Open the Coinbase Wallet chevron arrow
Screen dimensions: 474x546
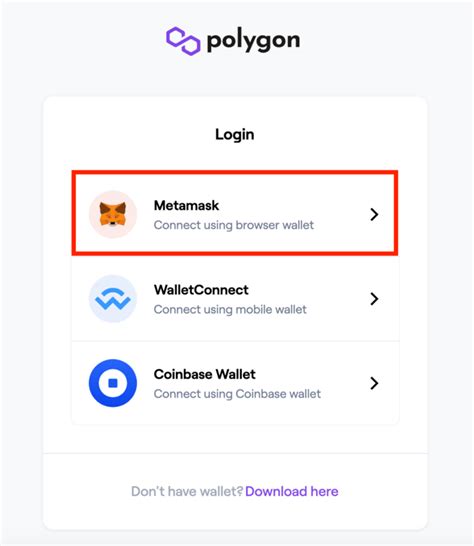[374, 383]
